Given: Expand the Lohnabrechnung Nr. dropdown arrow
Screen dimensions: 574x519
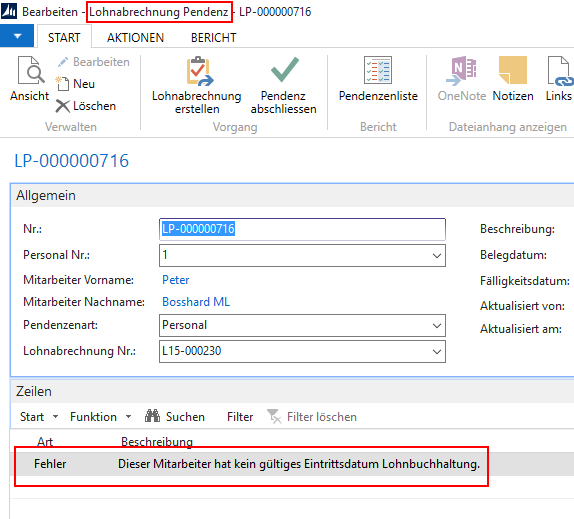Looking at the screenshot, I should tap(436, 351).
